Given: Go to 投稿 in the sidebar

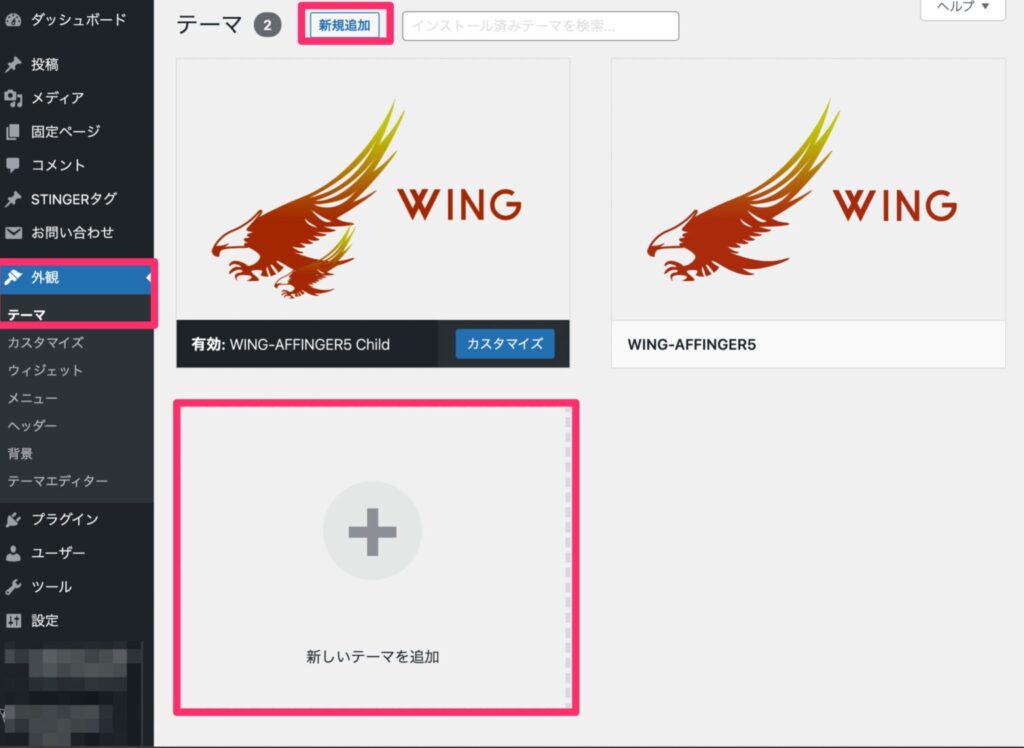Looking at the screenshot, I should [44, 65].
